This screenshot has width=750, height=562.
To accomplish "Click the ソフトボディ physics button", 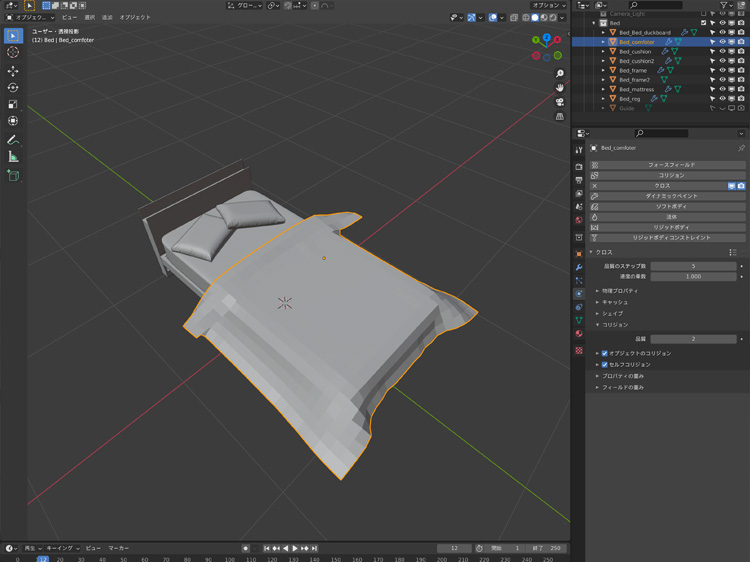I will point(670,206).
